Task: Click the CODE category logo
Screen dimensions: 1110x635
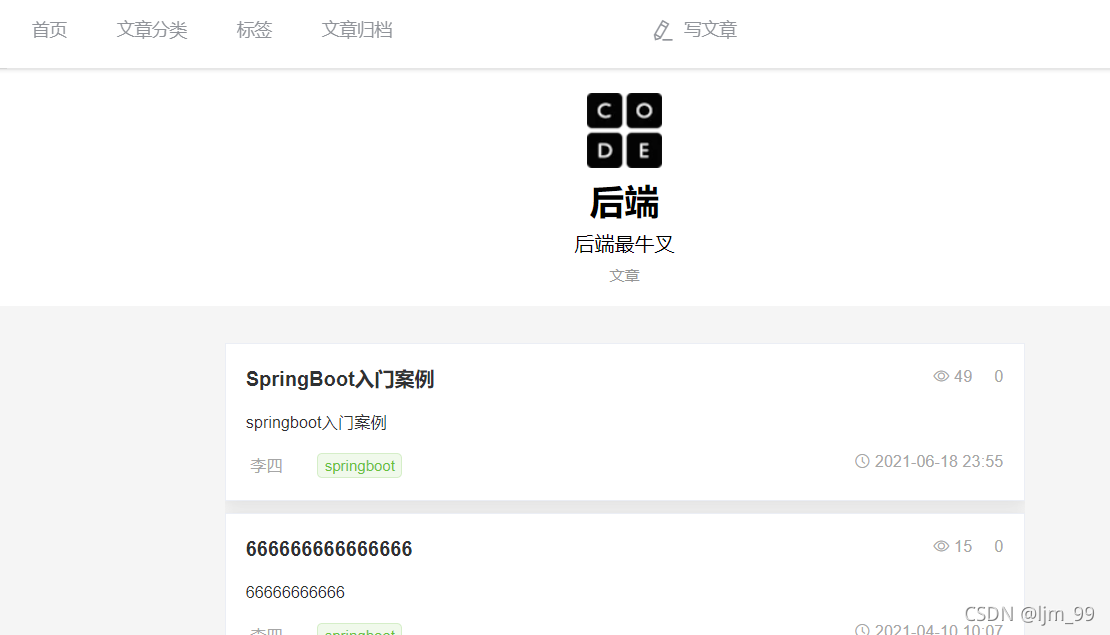Action: pyautogui.click(x=624, y=130)
